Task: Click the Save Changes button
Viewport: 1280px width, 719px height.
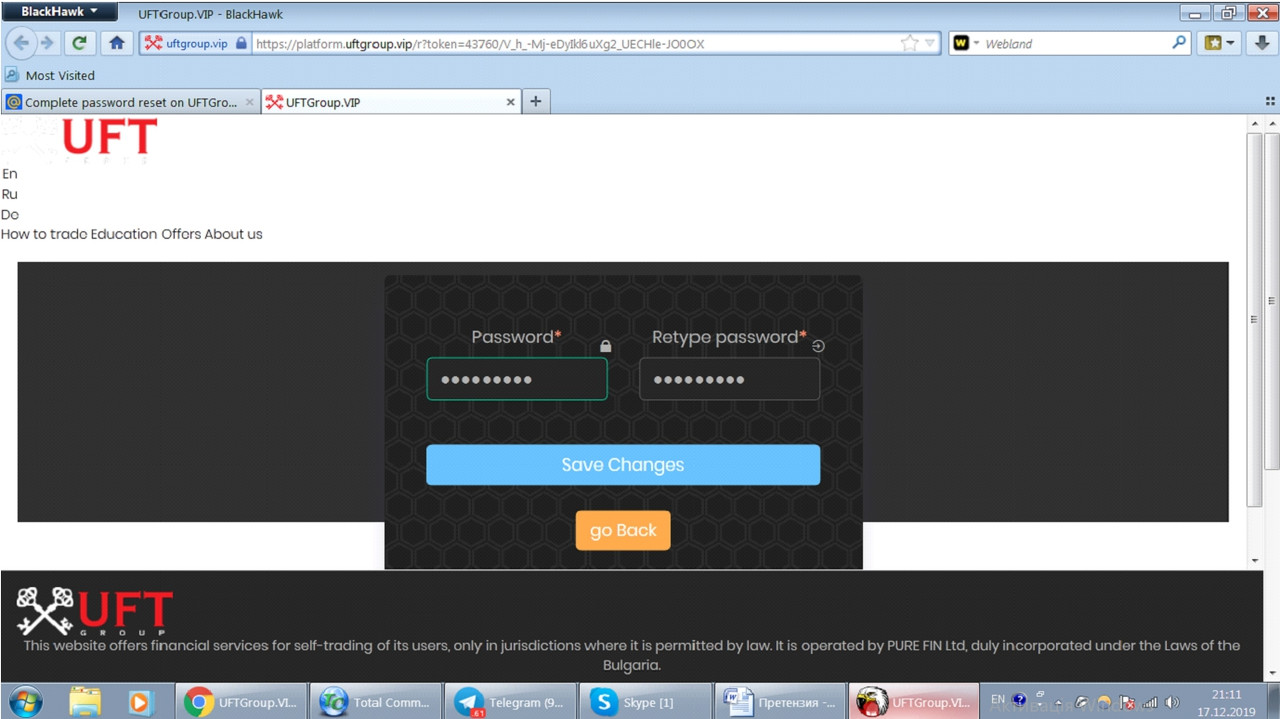Action: click(x=623, y=465)
